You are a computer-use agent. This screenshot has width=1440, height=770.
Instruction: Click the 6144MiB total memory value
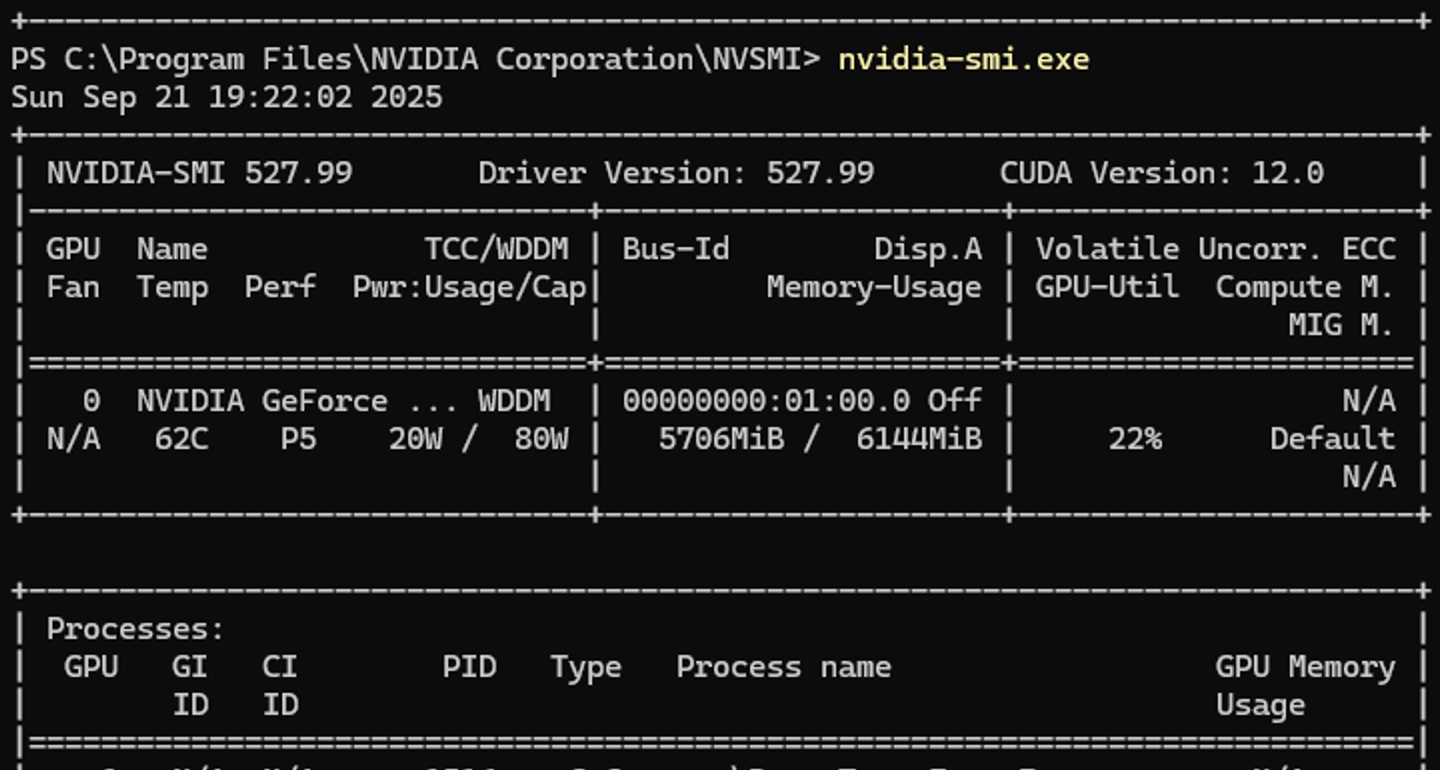(x=918, y=439)
